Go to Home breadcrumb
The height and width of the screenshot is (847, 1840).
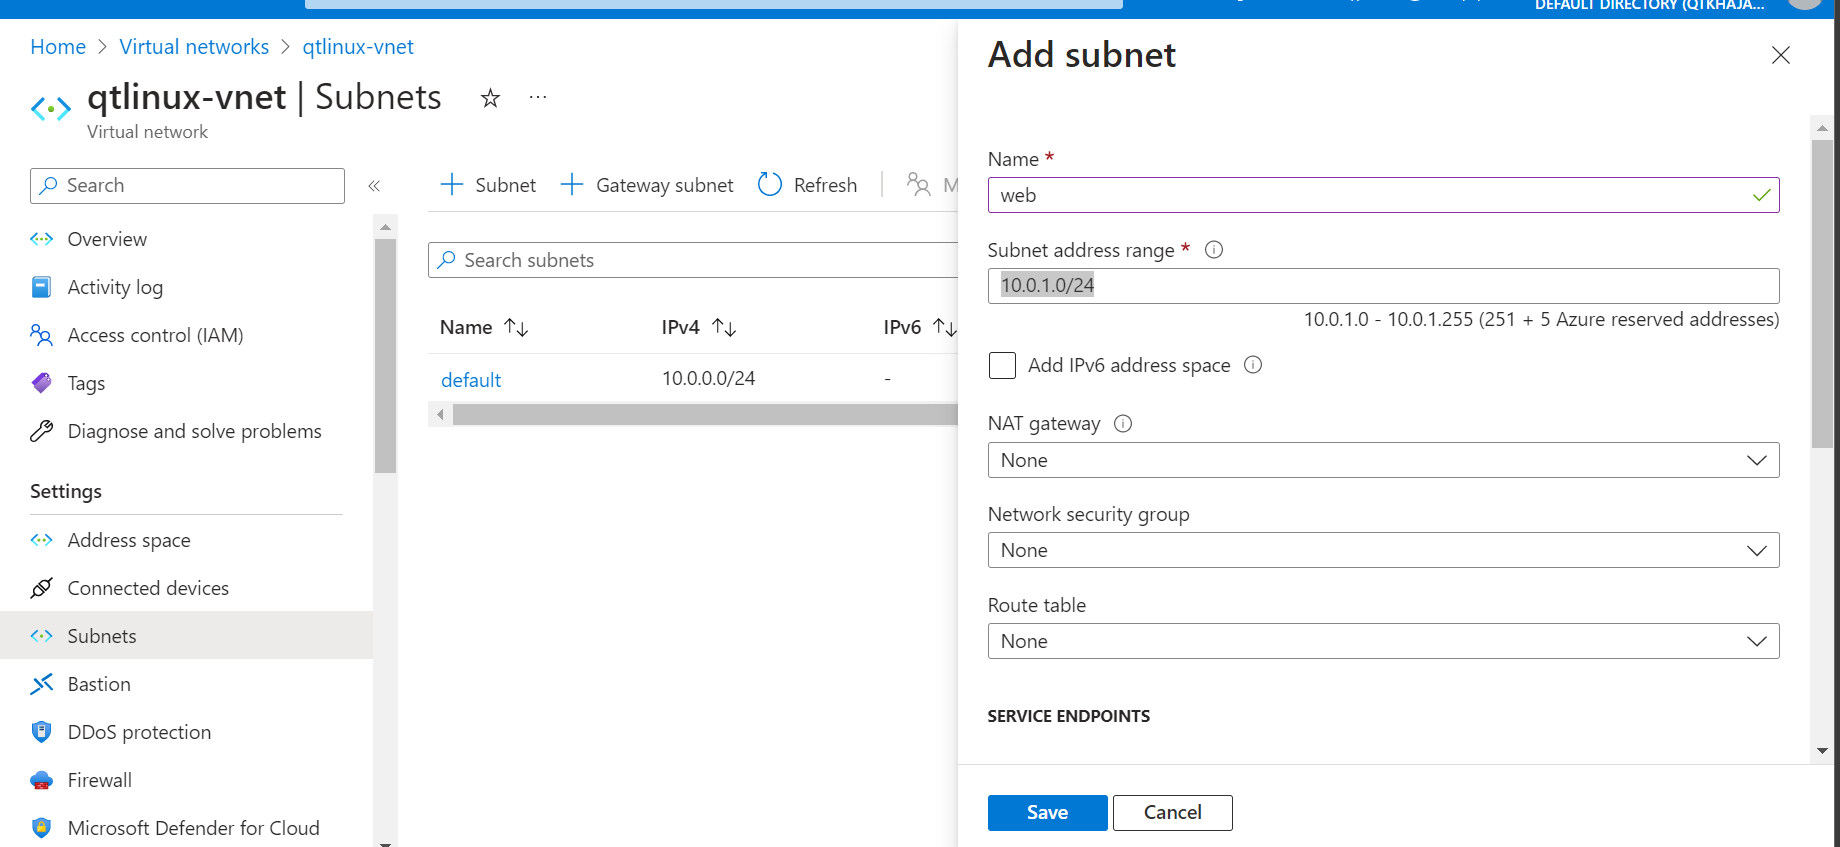58,47
